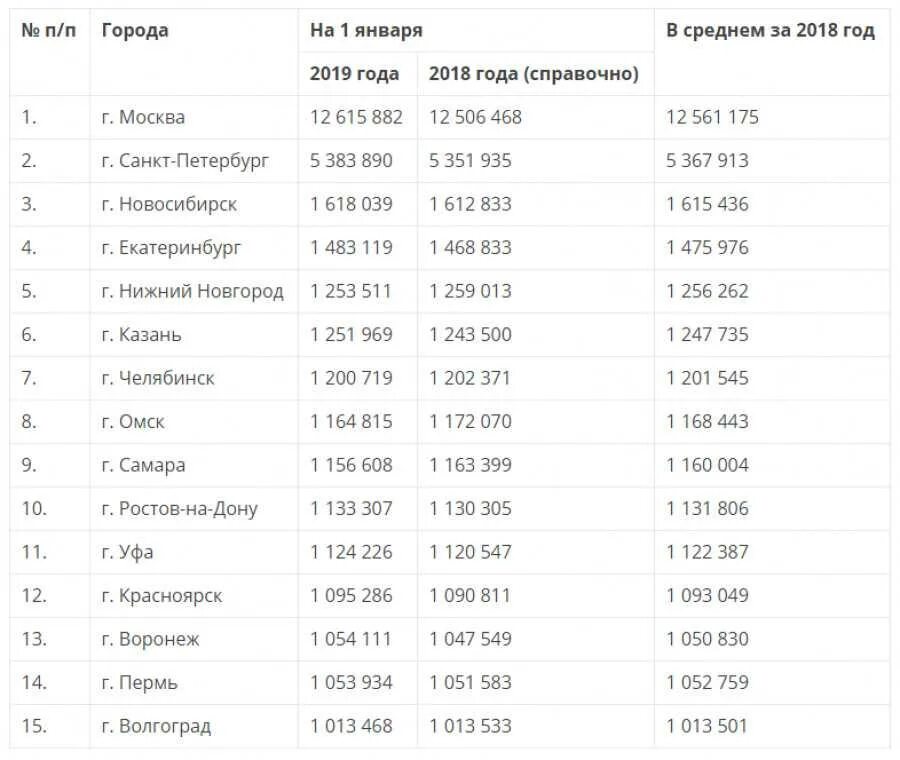900x760 pixels.
Task: Select Ufa's average value 1 122 387
Action: coord(707,552)
